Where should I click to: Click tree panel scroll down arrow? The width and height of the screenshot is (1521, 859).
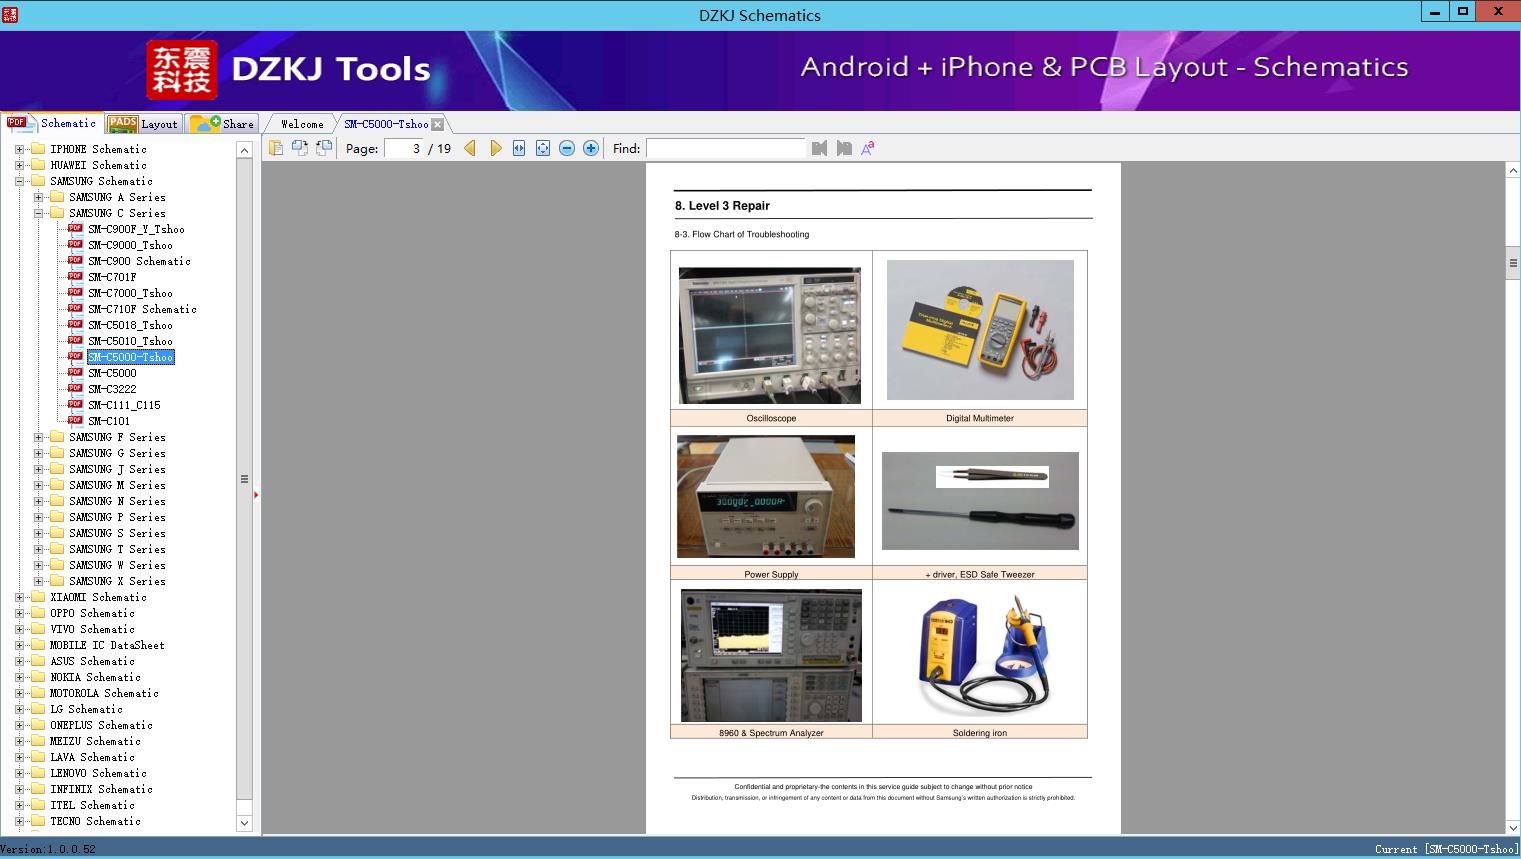point(244,823)
